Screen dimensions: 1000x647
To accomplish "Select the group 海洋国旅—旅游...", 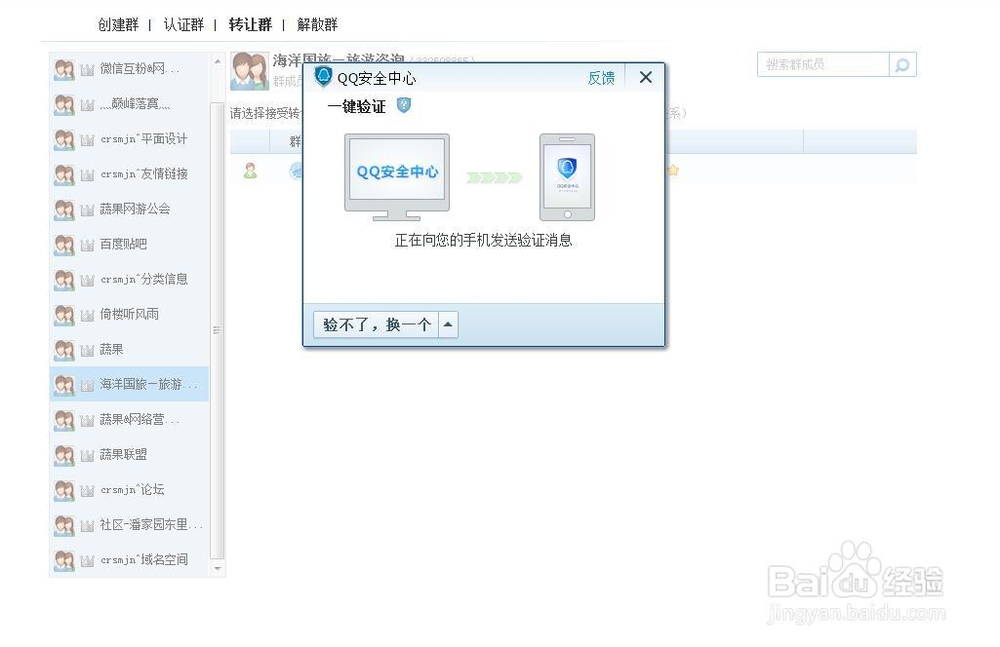I will click(129, 384).
